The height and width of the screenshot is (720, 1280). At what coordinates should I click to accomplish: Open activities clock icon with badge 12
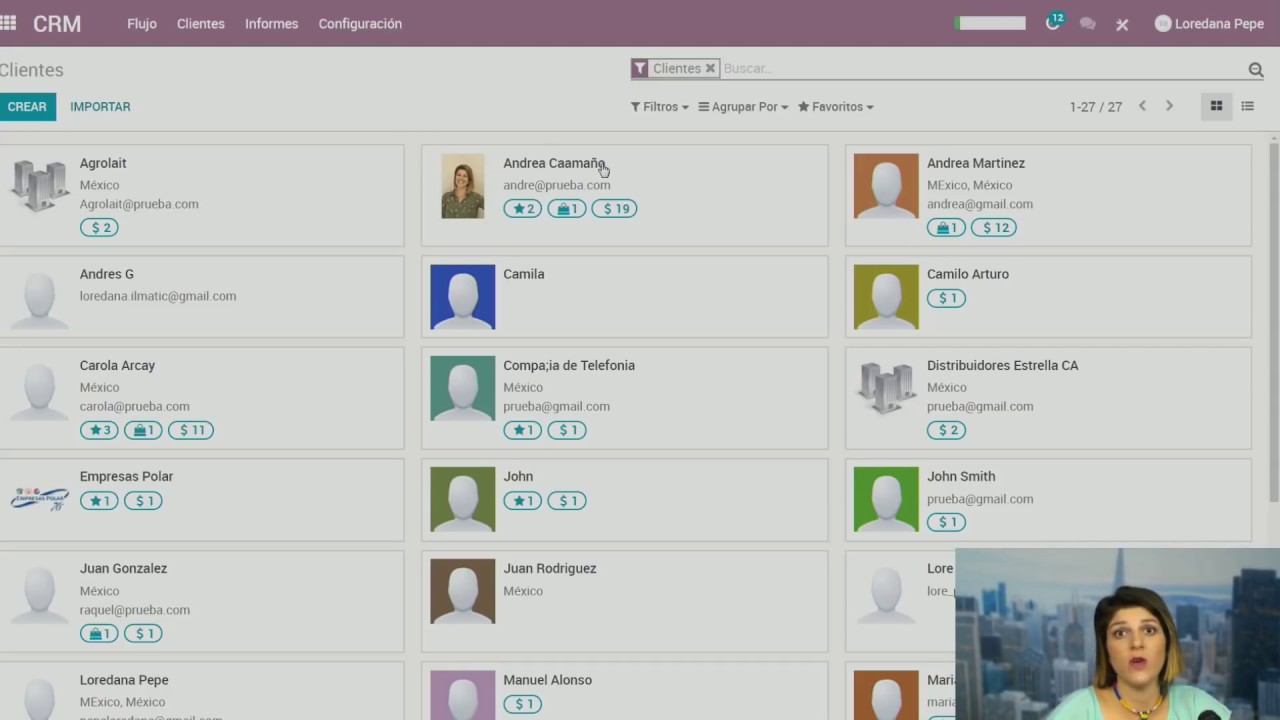click(x=1054, y=22)
